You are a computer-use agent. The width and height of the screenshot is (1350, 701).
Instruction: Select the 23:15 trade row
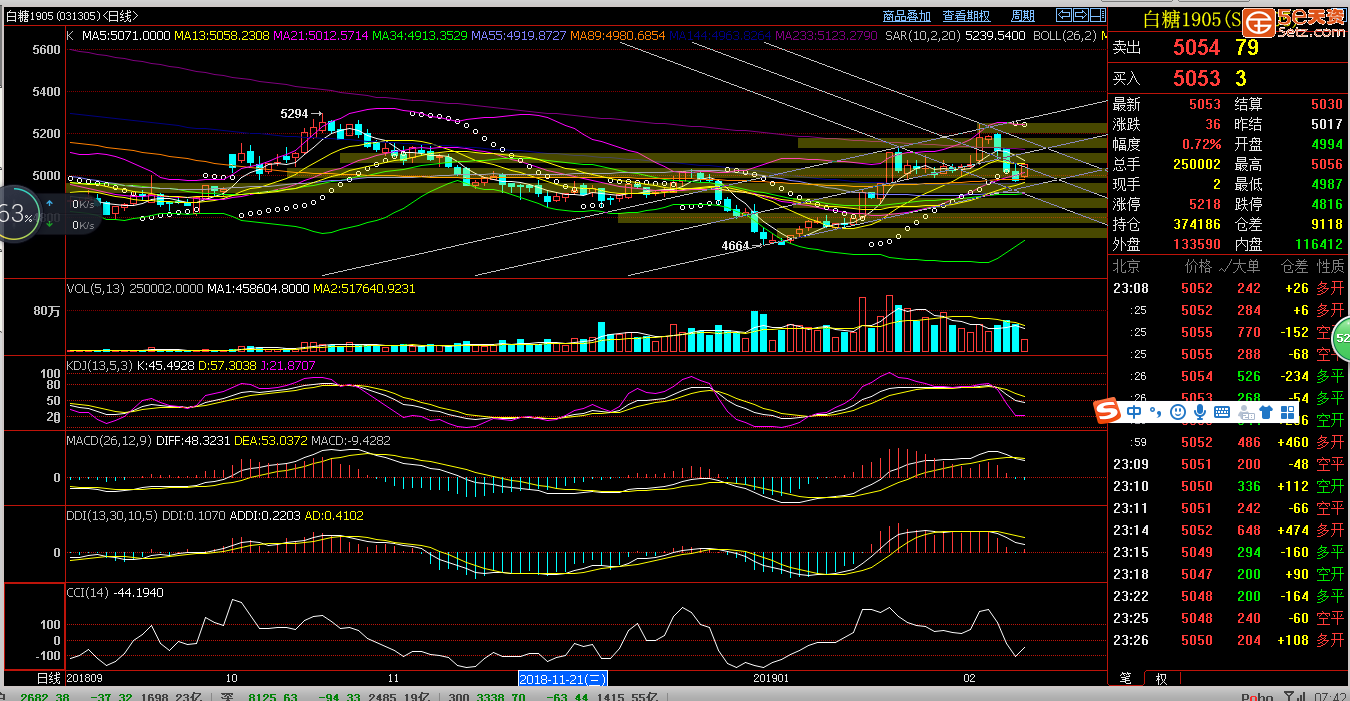(1229, 552)
